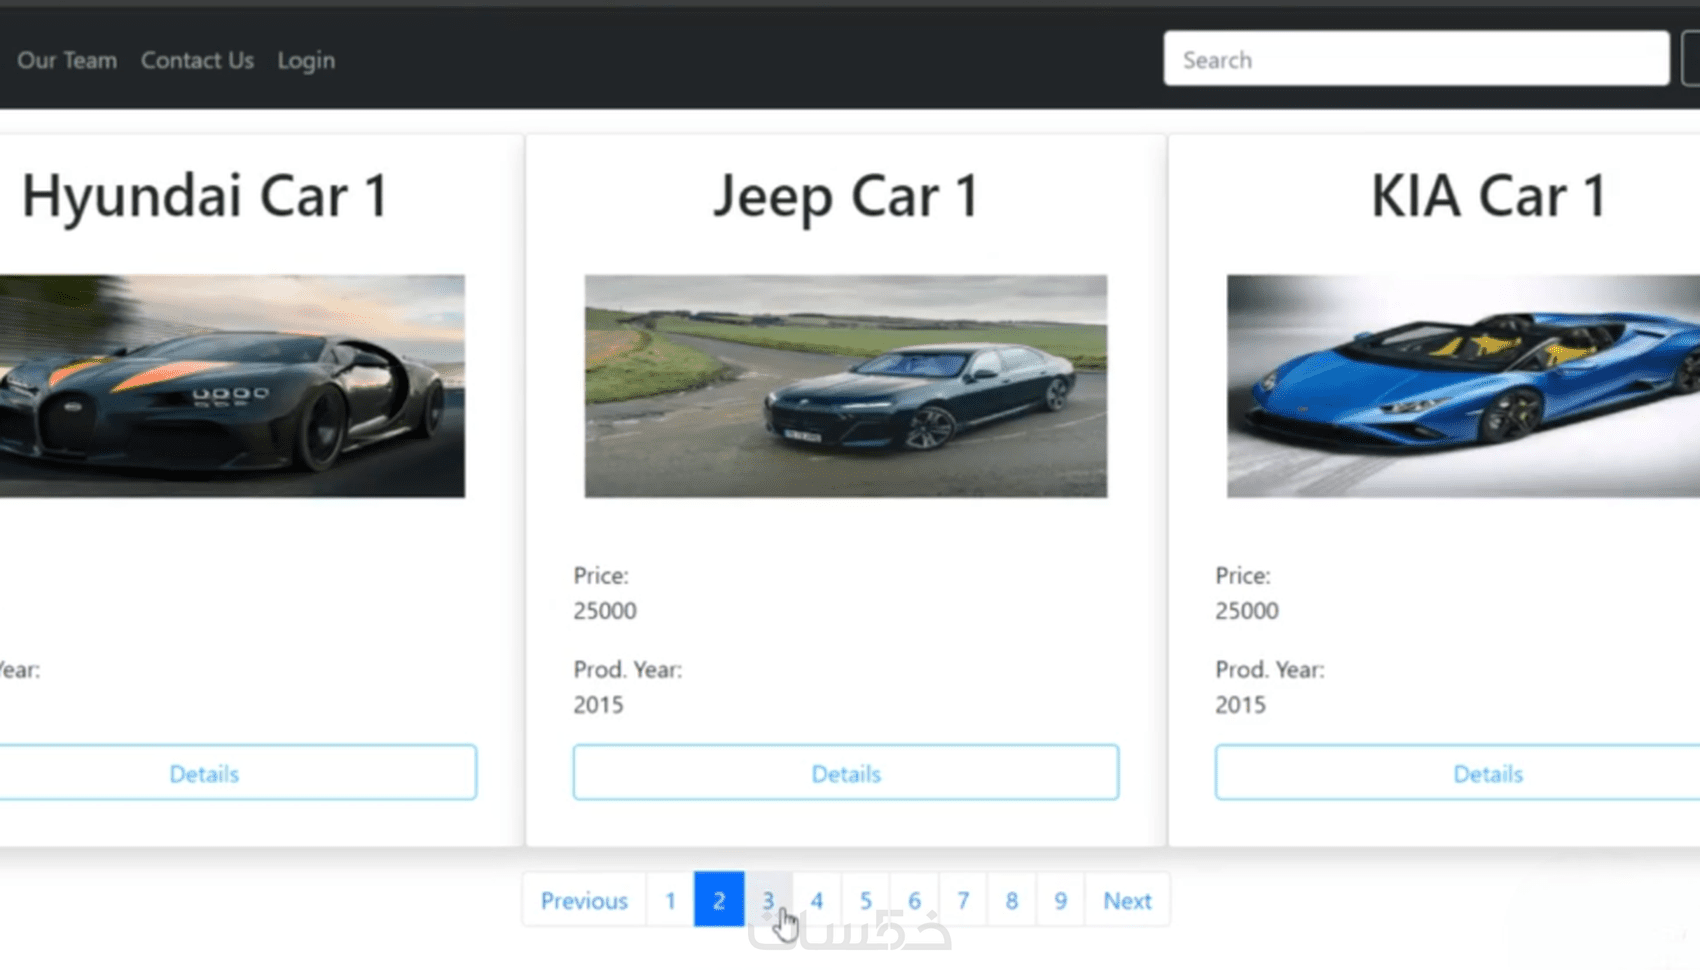Click KIA Car 1 Prod. Year label
Viewport: 1700px width, 970px height.
click(1270, 670)
